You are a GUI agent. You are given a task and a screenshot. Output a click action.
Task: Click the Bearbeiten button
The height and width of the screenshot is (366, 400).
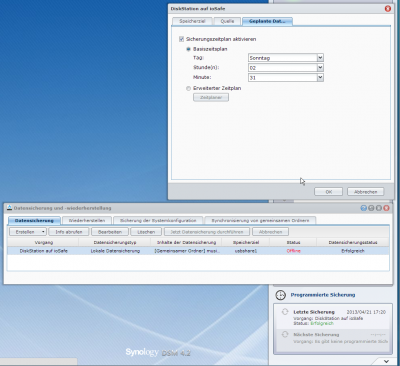click(x=110, y=232)
